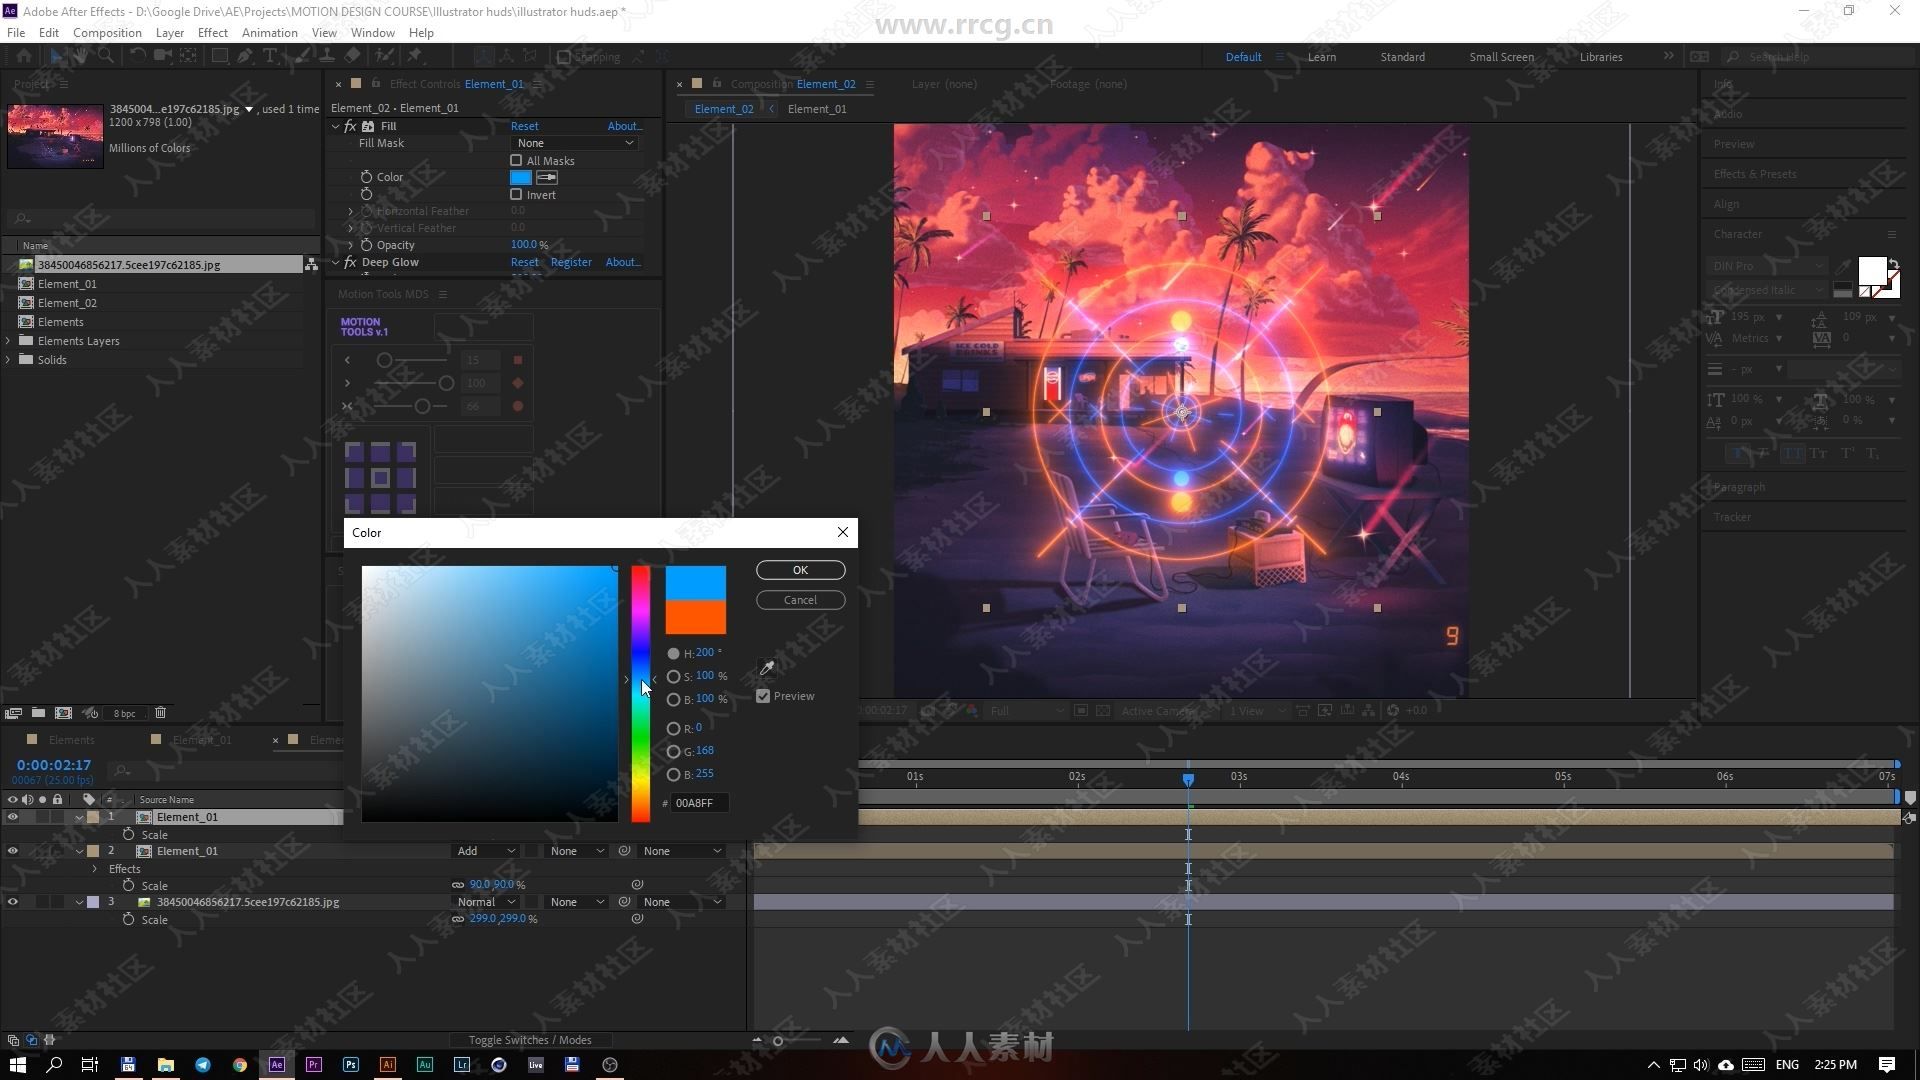Click the Effects label icon on Element_01
The width and height of the screenshot is (1920, 1080).
coord(124,868)
